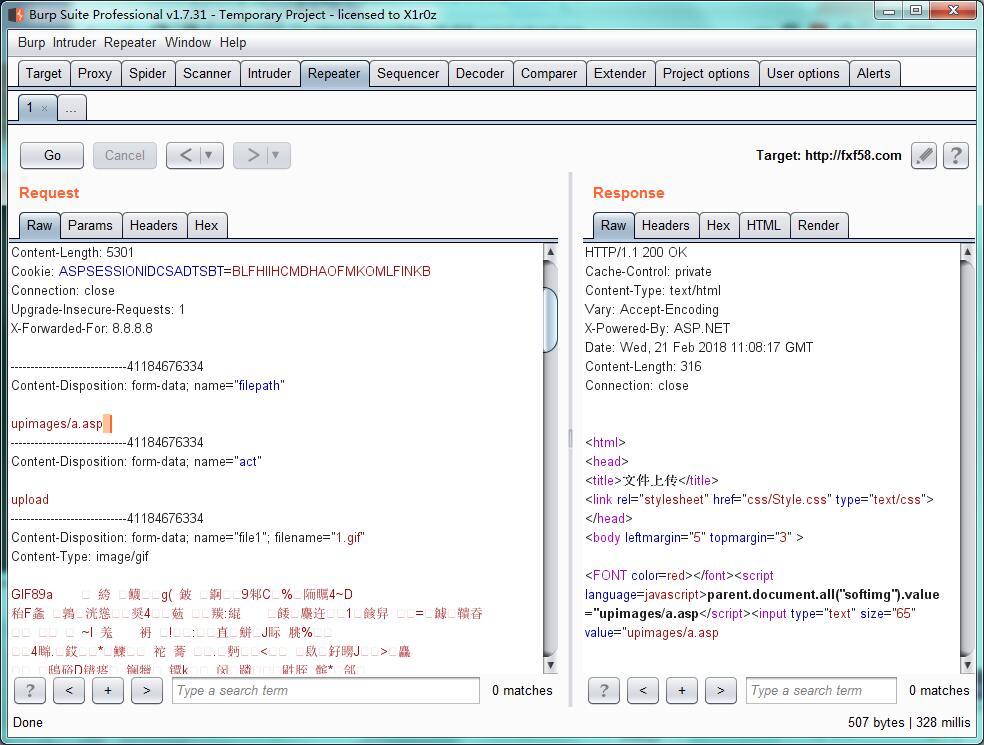Switch to the Comparer tab
Image resolution: width=984 pixels, height=745 pixels.
point(549,73)
